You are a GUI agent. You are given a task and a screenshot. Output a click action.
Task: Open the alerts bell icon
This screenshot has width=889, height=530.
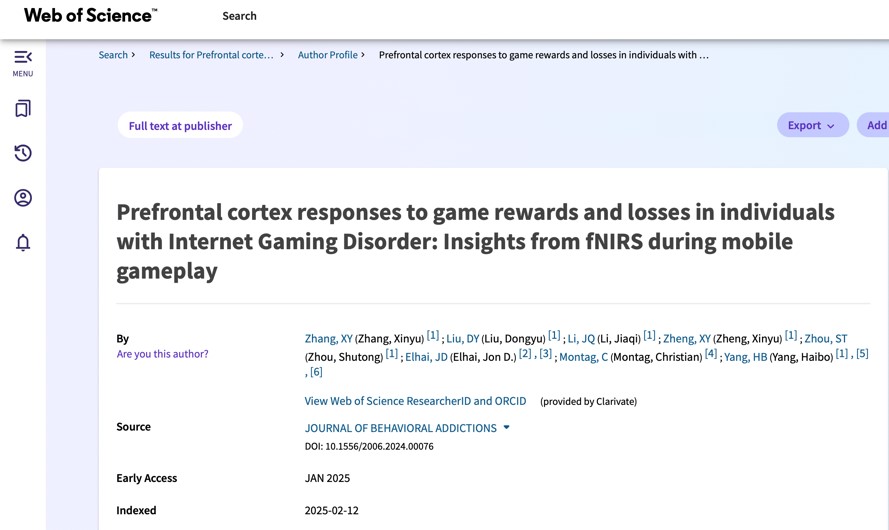(23, 243)
